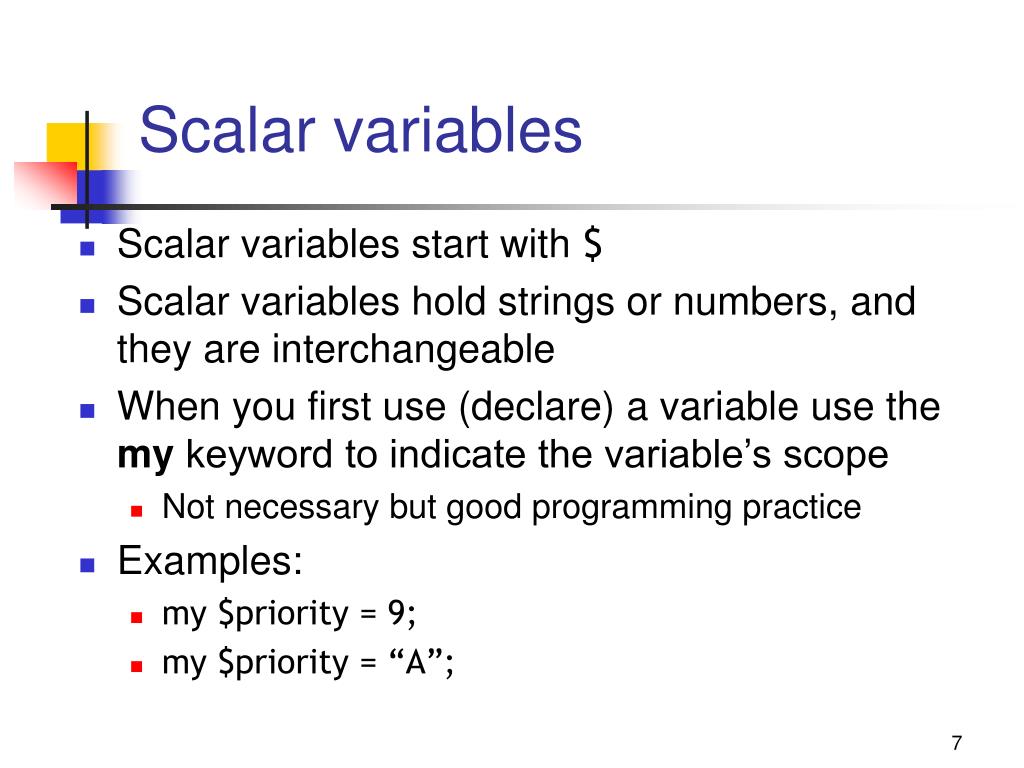Click red bullet before 'my $priority = “A”;'
The width and height of the screenshot is (1024, 768).
[136, 667]
